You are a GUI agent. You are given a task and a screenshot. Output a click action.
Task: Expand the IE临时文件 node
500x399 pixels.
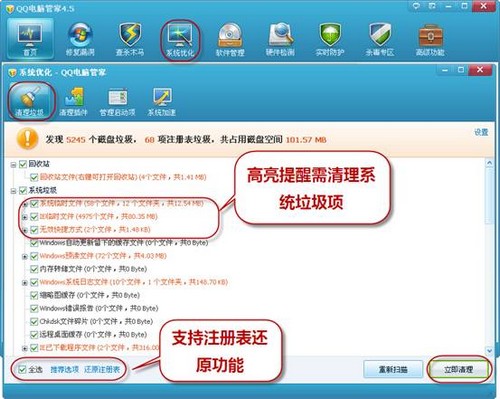coord(25,217)
